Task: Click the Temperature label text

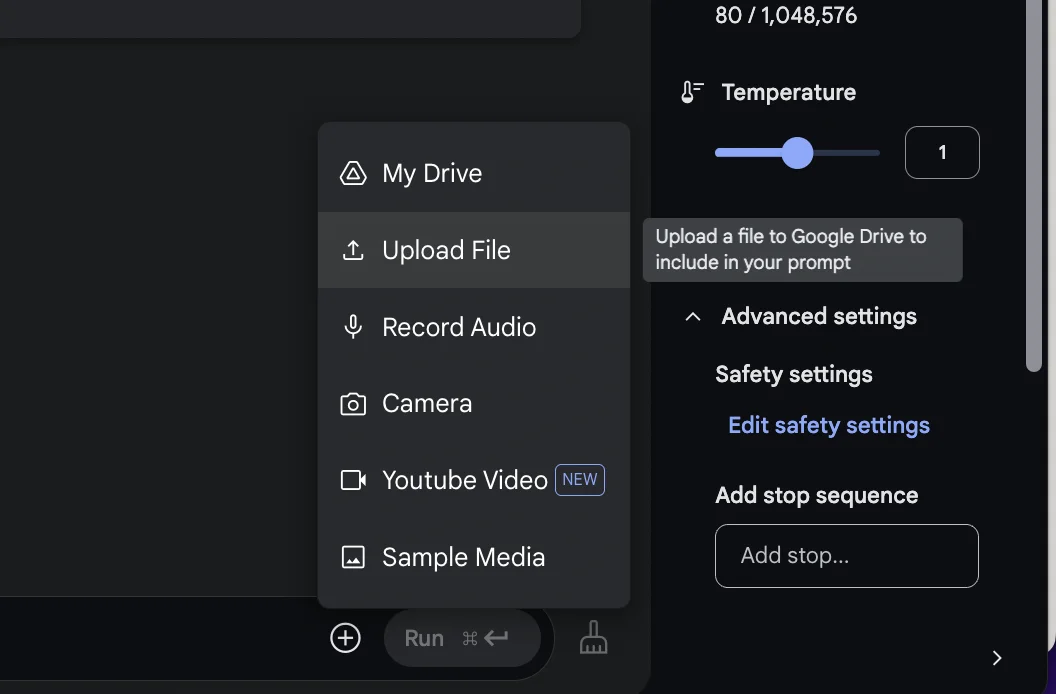Action: [x=789, y=92]
